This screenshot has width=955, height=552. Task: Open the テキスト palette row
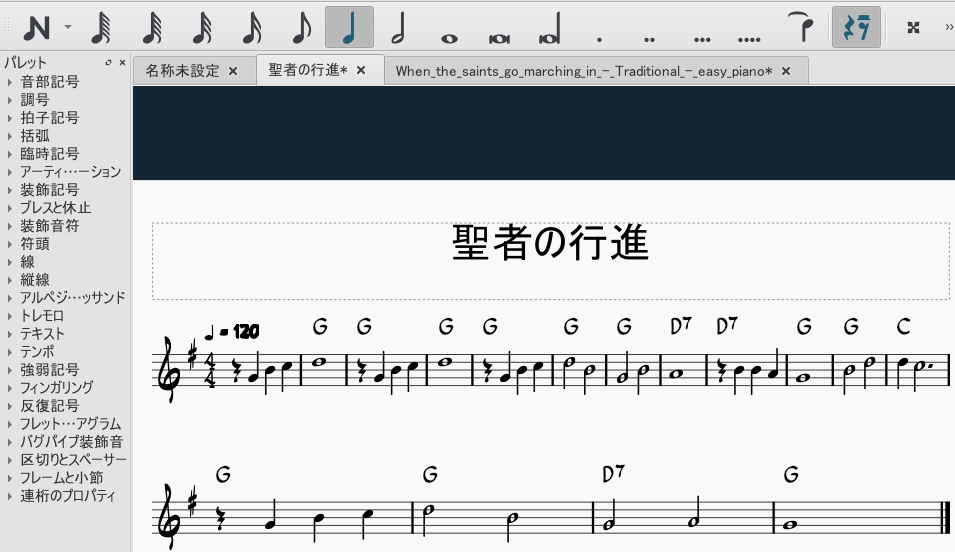tap(66, 333)
